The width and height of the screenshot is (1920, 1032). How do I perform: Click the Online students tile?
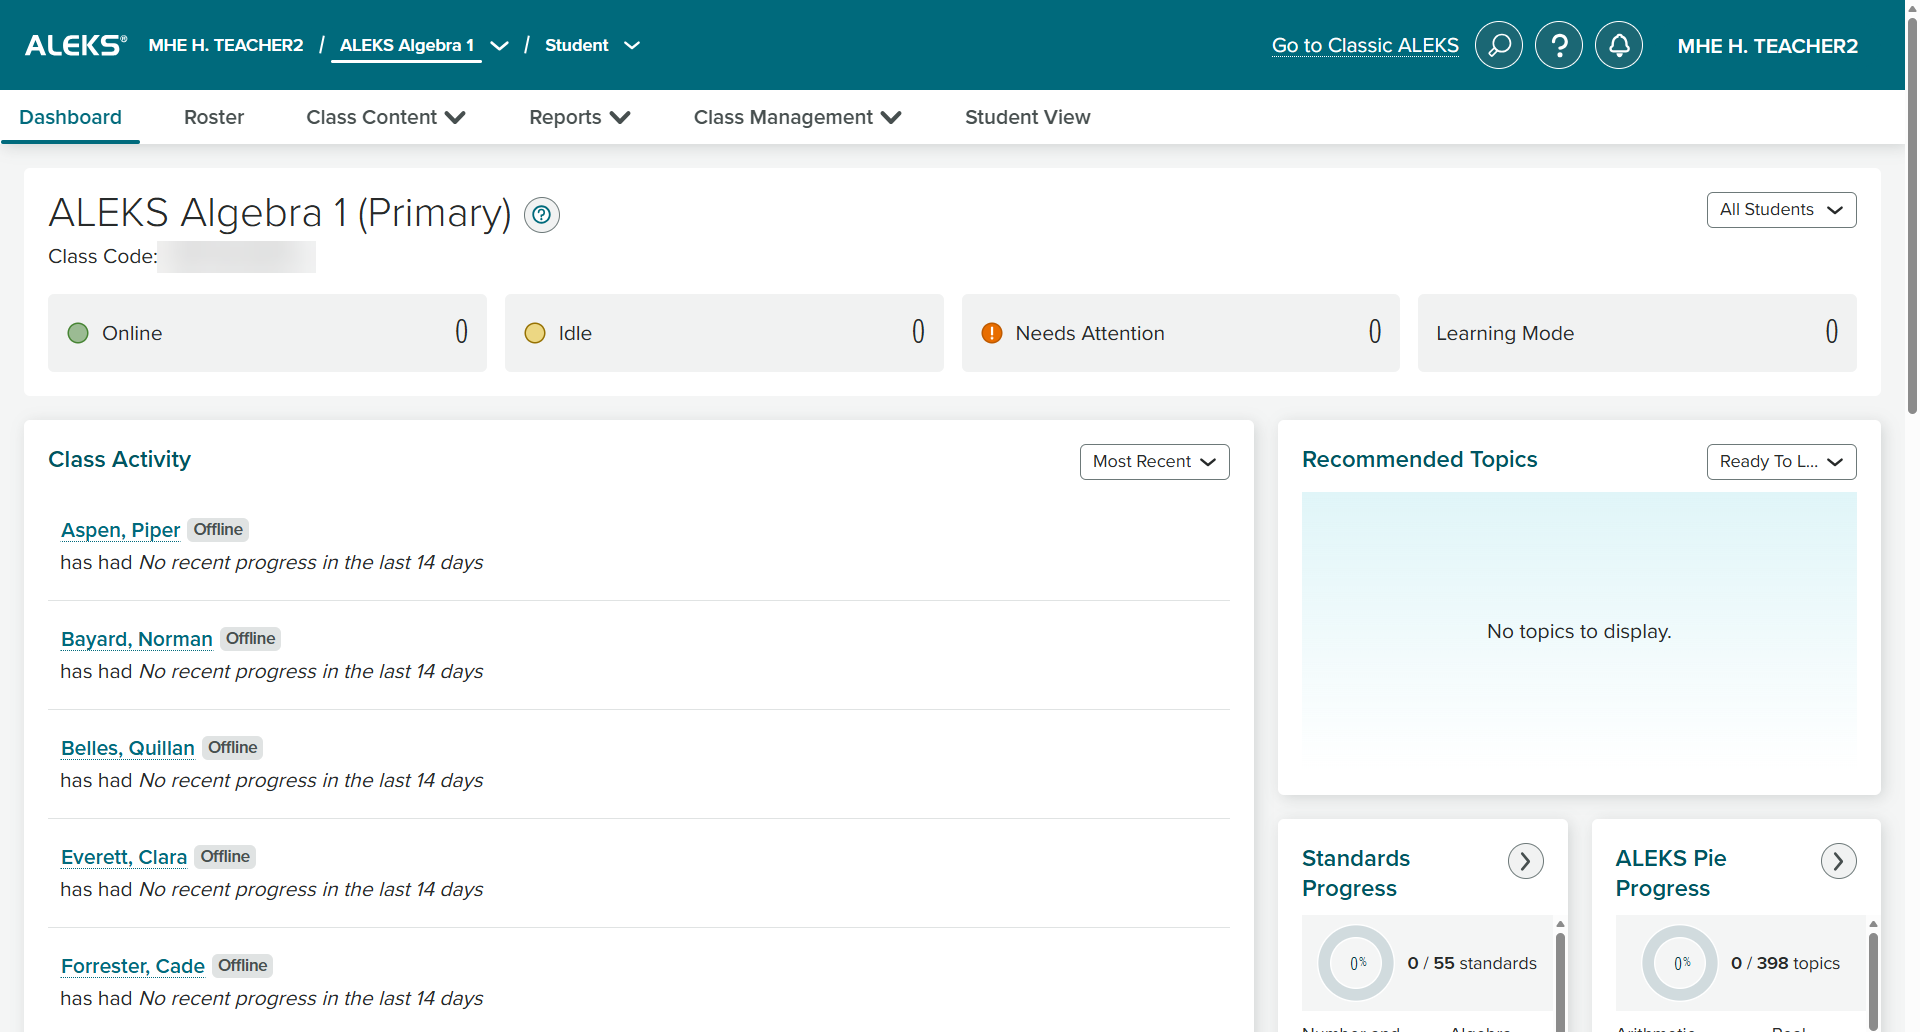pos(267,333)
